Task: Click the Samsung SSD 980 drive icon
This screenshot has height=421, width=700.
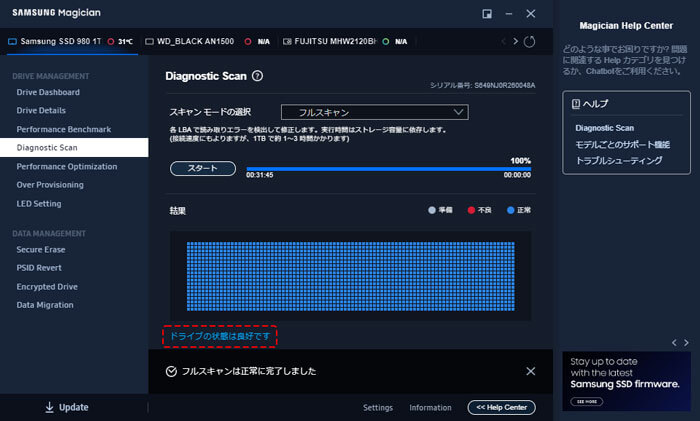Action: click(12, 42)
